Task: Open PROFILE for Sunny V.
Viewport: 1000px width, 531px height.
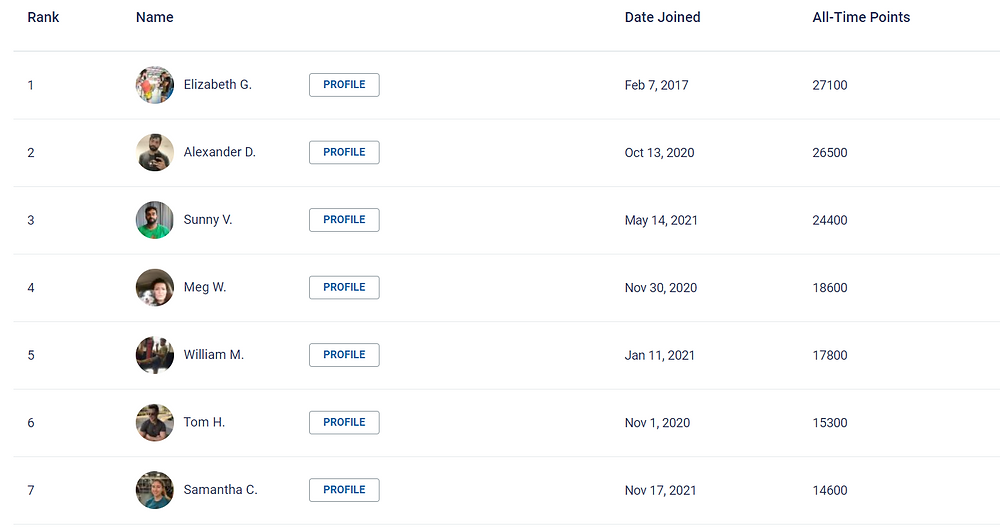Action: [x=344, y=220]
